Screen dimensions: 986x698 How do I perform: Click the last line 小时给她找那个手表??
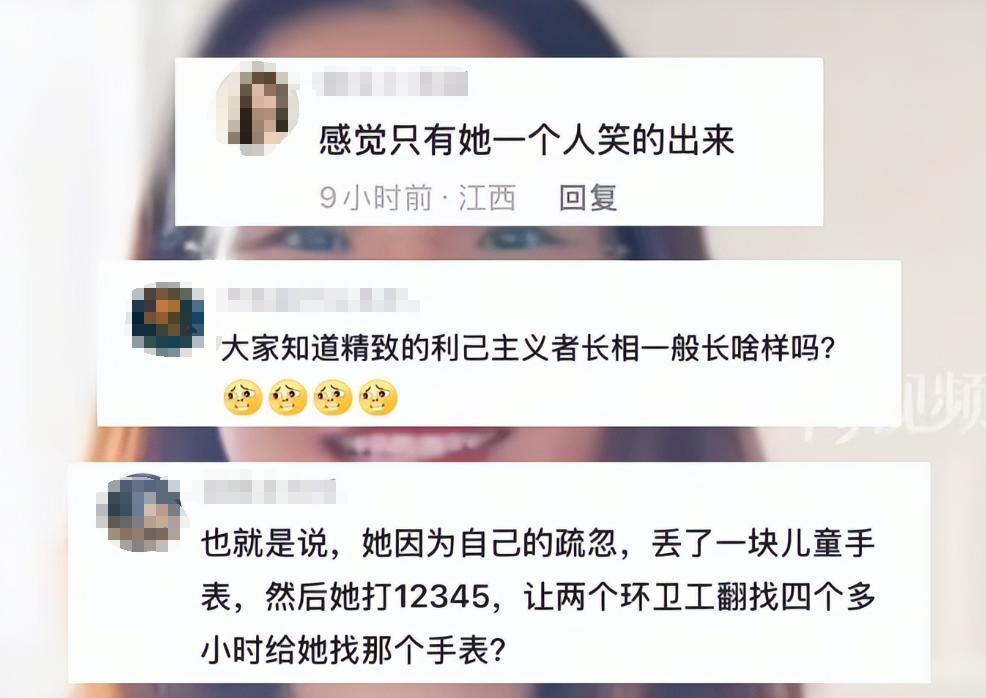[353, 650]
